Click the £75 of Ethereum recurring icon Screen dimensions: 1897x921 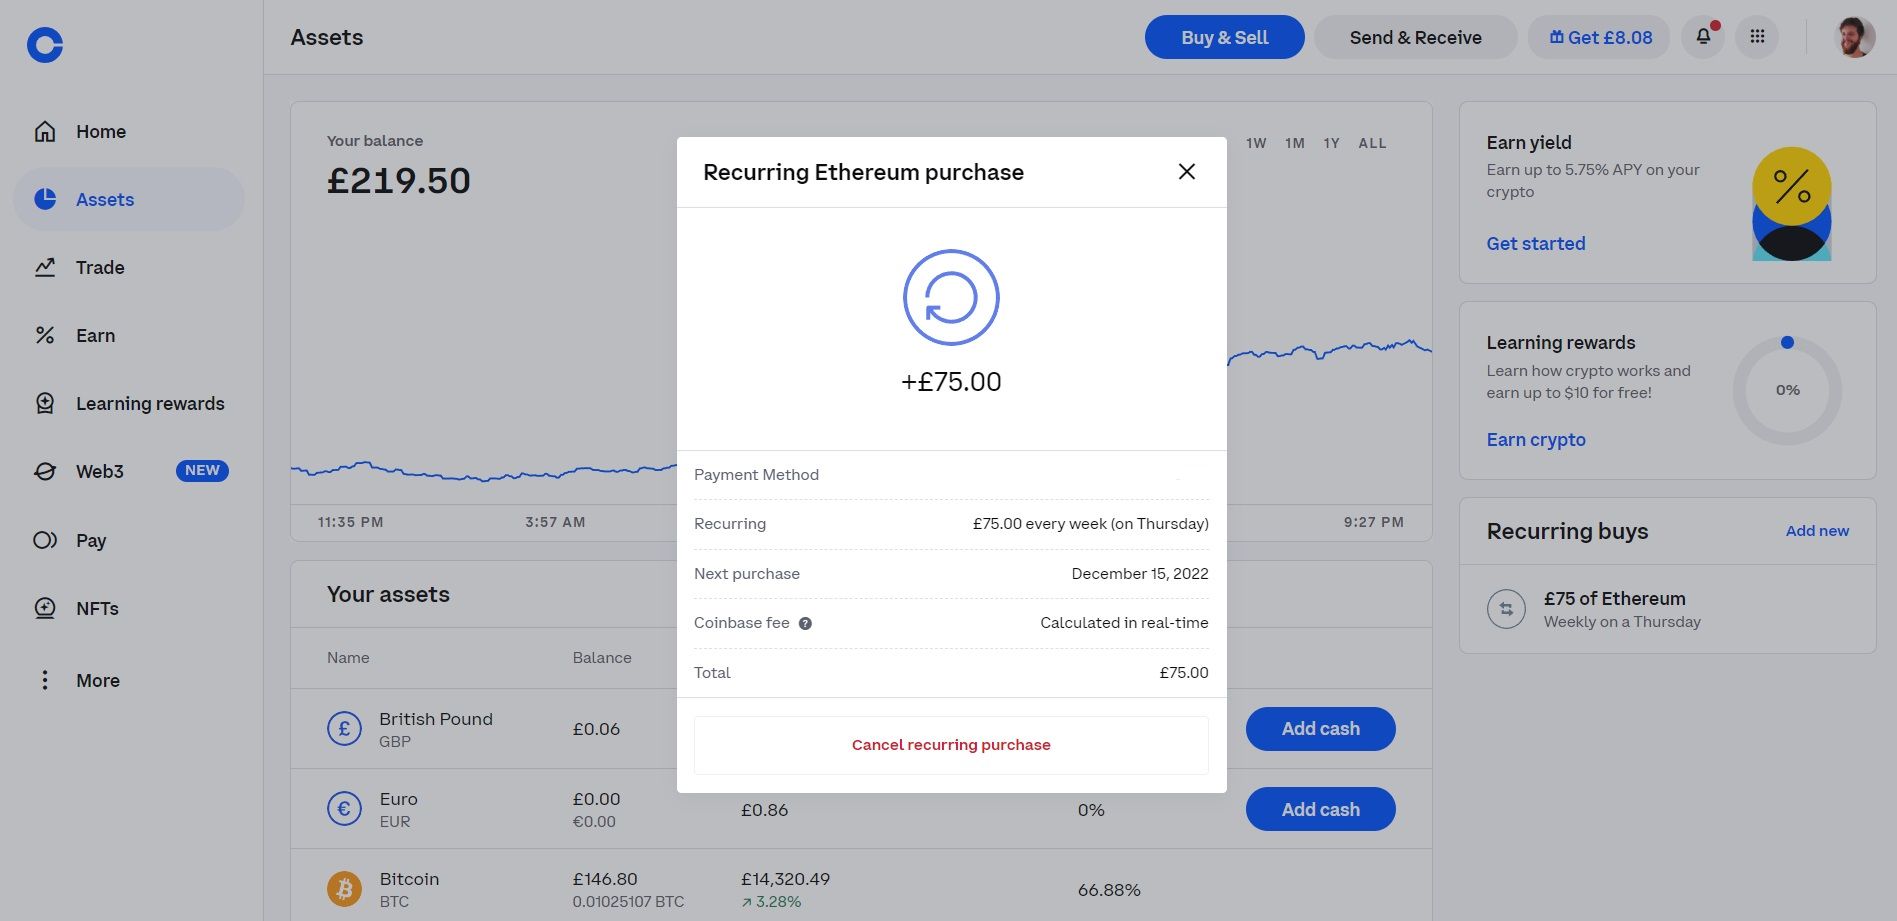pyautogui.click(x=1506, y=609)
